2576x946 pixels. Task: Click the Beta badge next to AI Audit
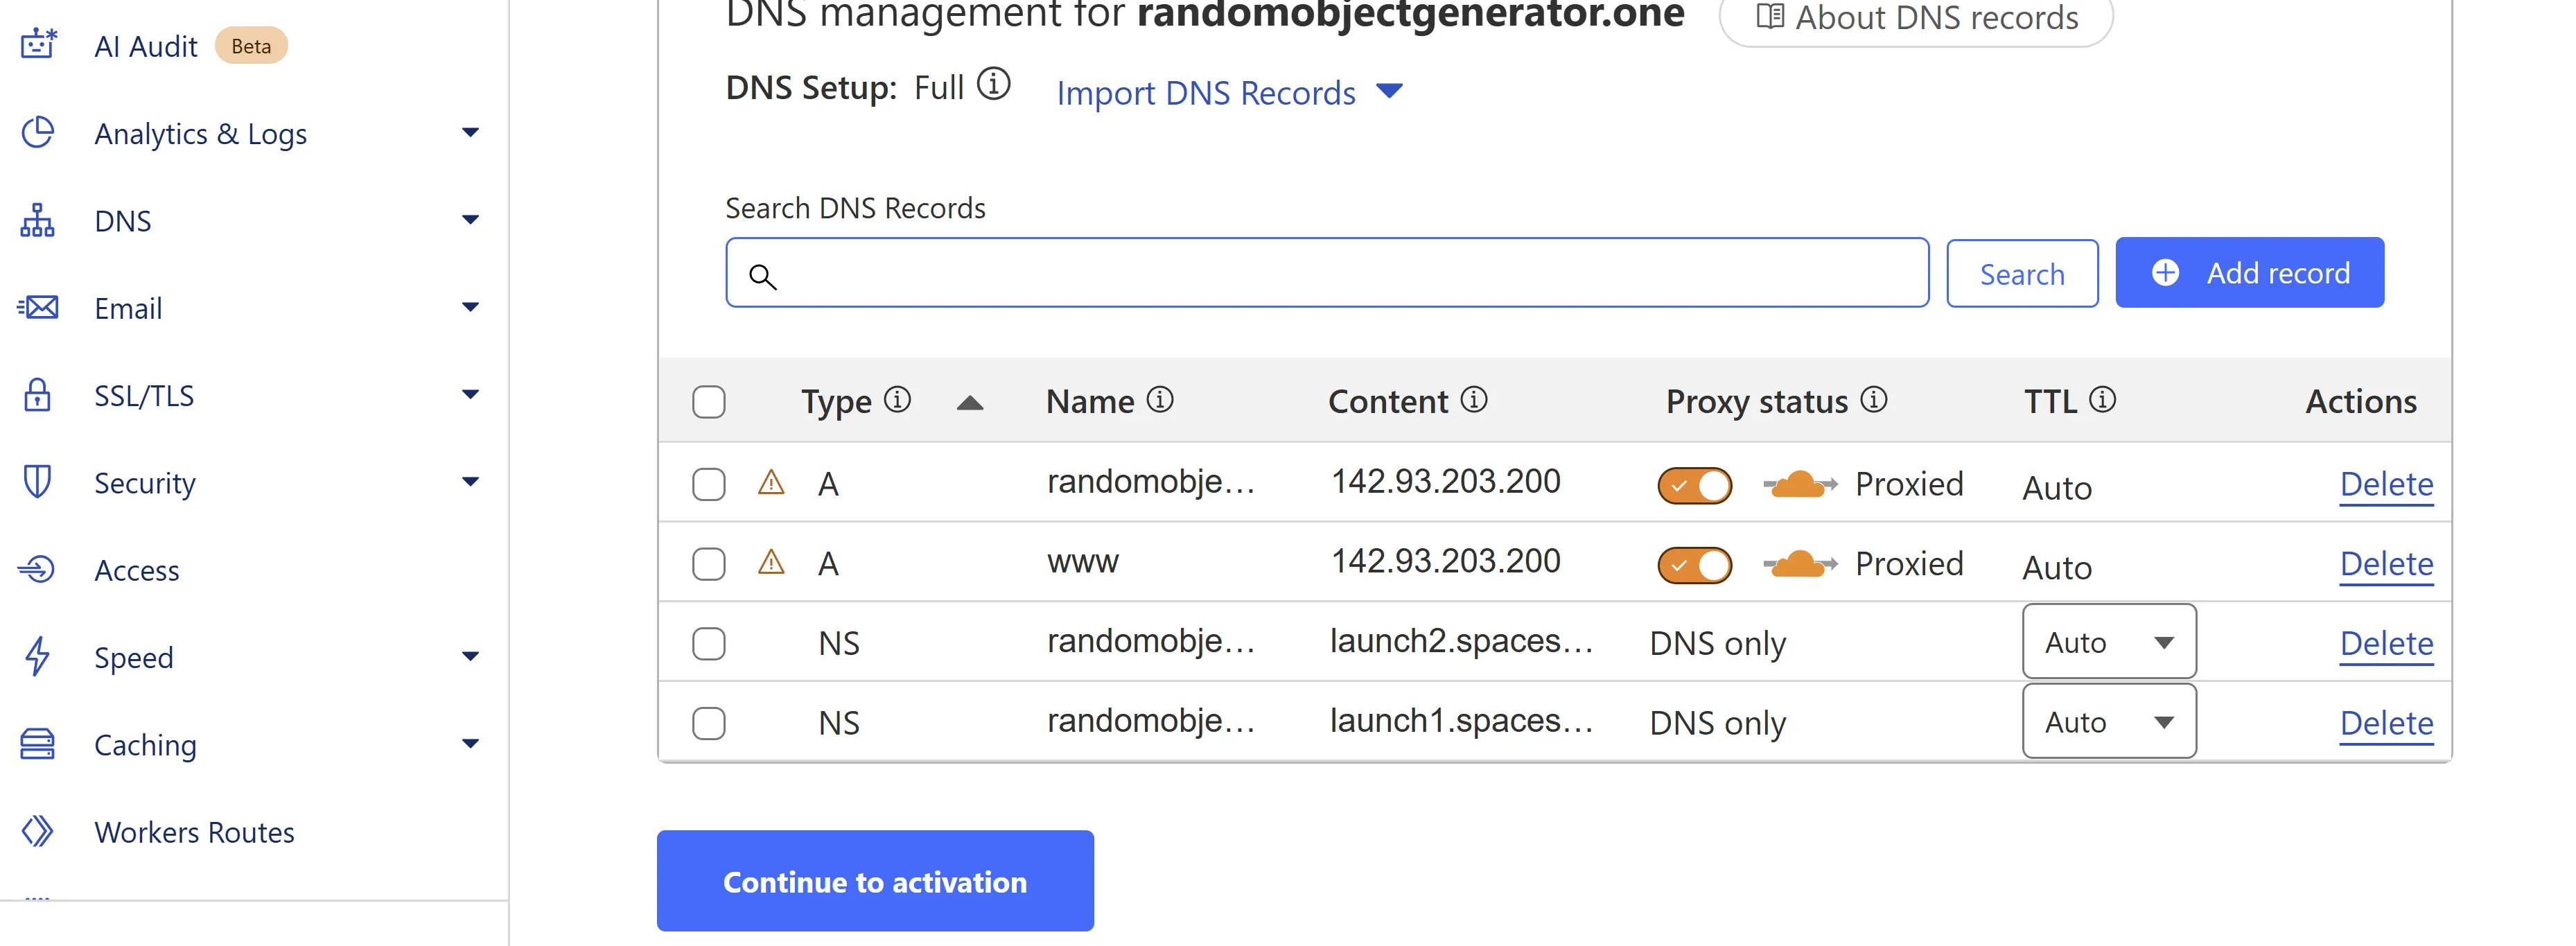(x=251, y=46)
